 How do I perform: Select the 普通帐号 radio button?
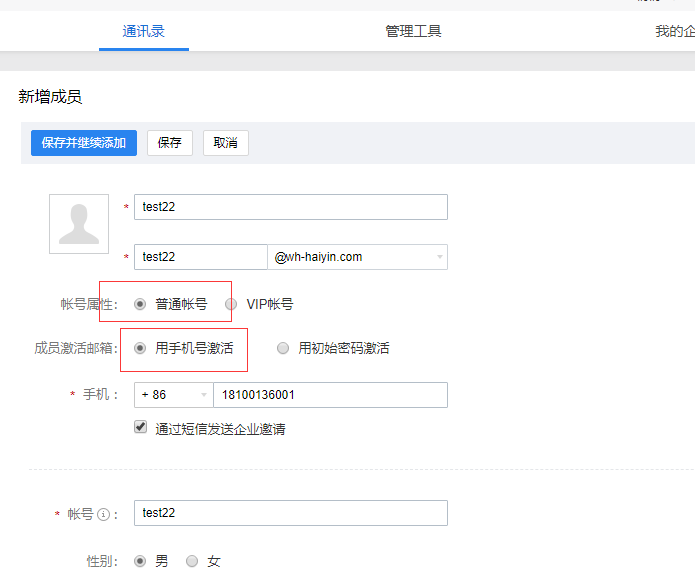pyautogui.click(x=140, y=304)
